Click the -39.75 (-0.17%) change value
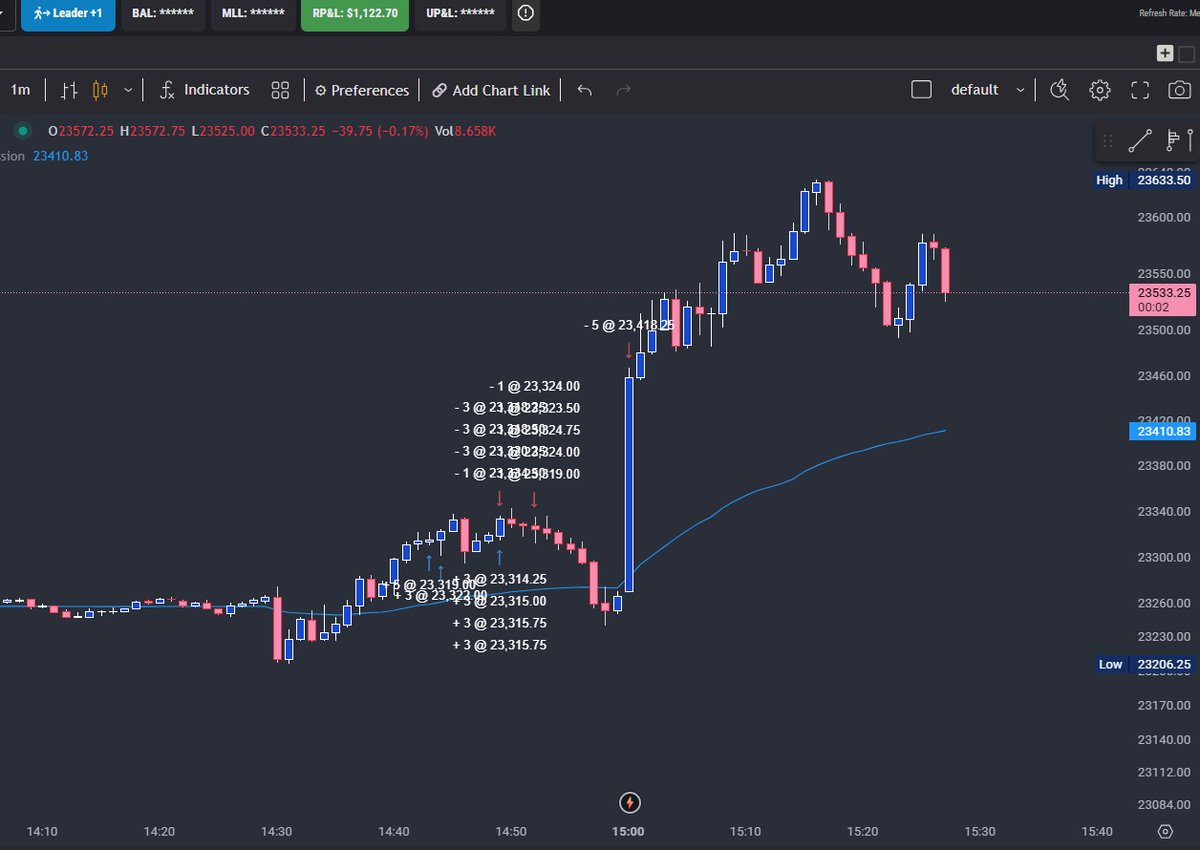The height and width of the screenshot is (850, 1200). click(382, 131)
